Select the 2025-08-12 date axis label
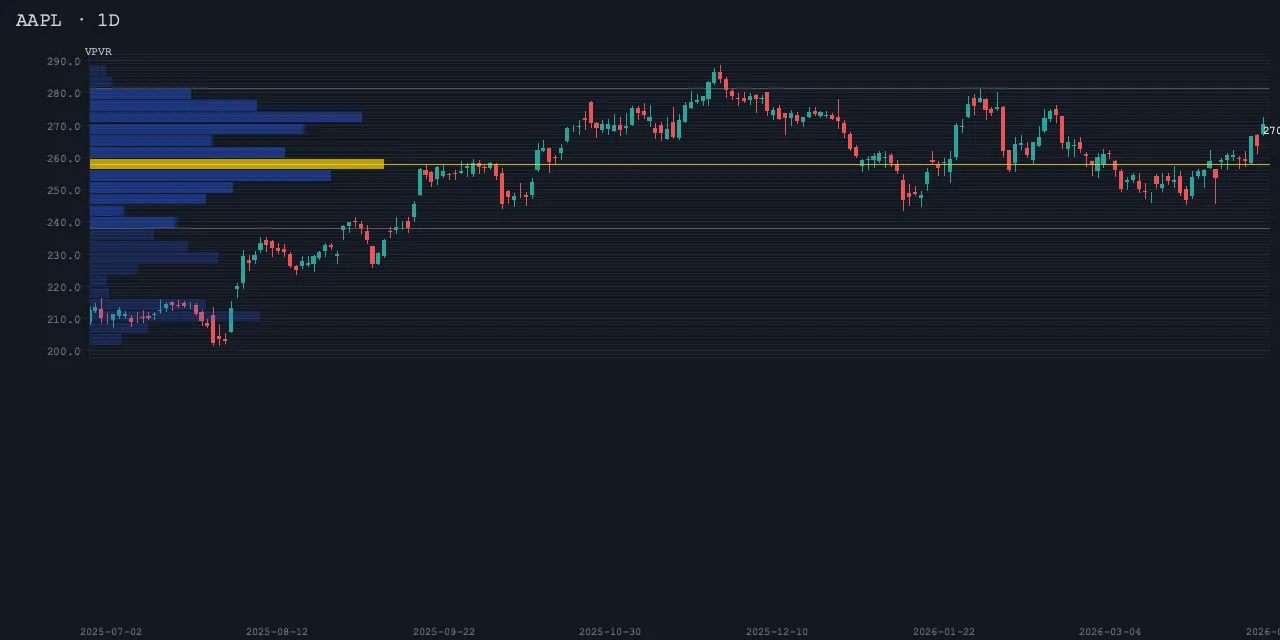1280x640 pixels. (277, 632)
